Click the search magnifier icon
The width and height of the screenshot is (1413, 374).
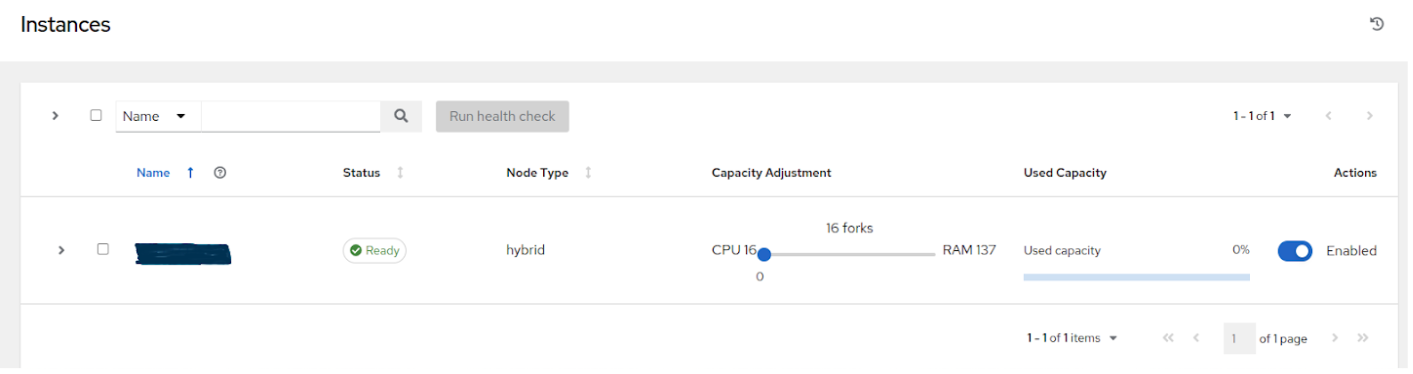coord(401,116)
